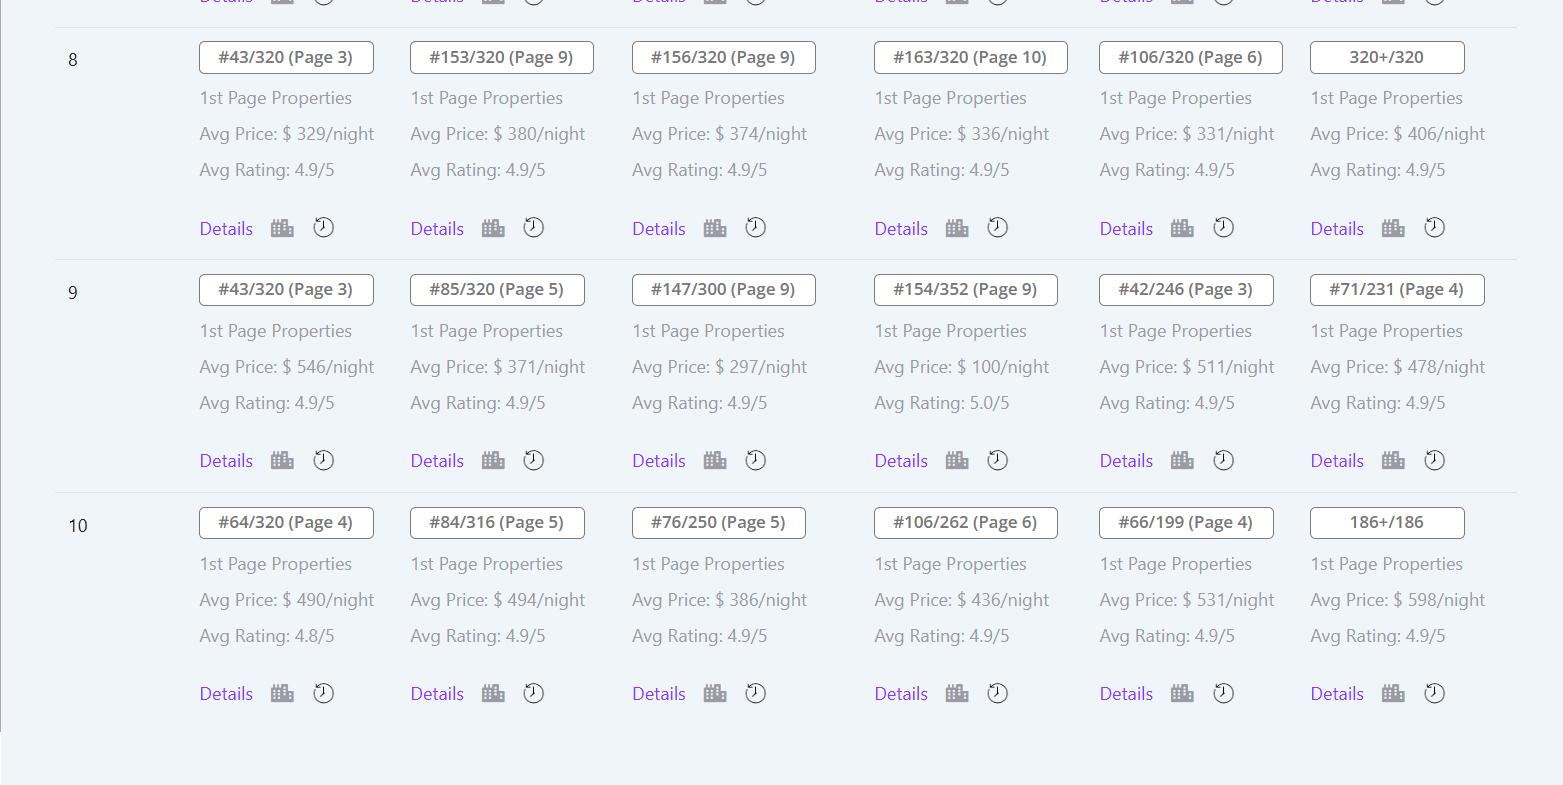Open Details link for $329/night card
Image resolution: width=1563 pixels, height=785 pixels.
pyautogui.click(x=226, y=229)
